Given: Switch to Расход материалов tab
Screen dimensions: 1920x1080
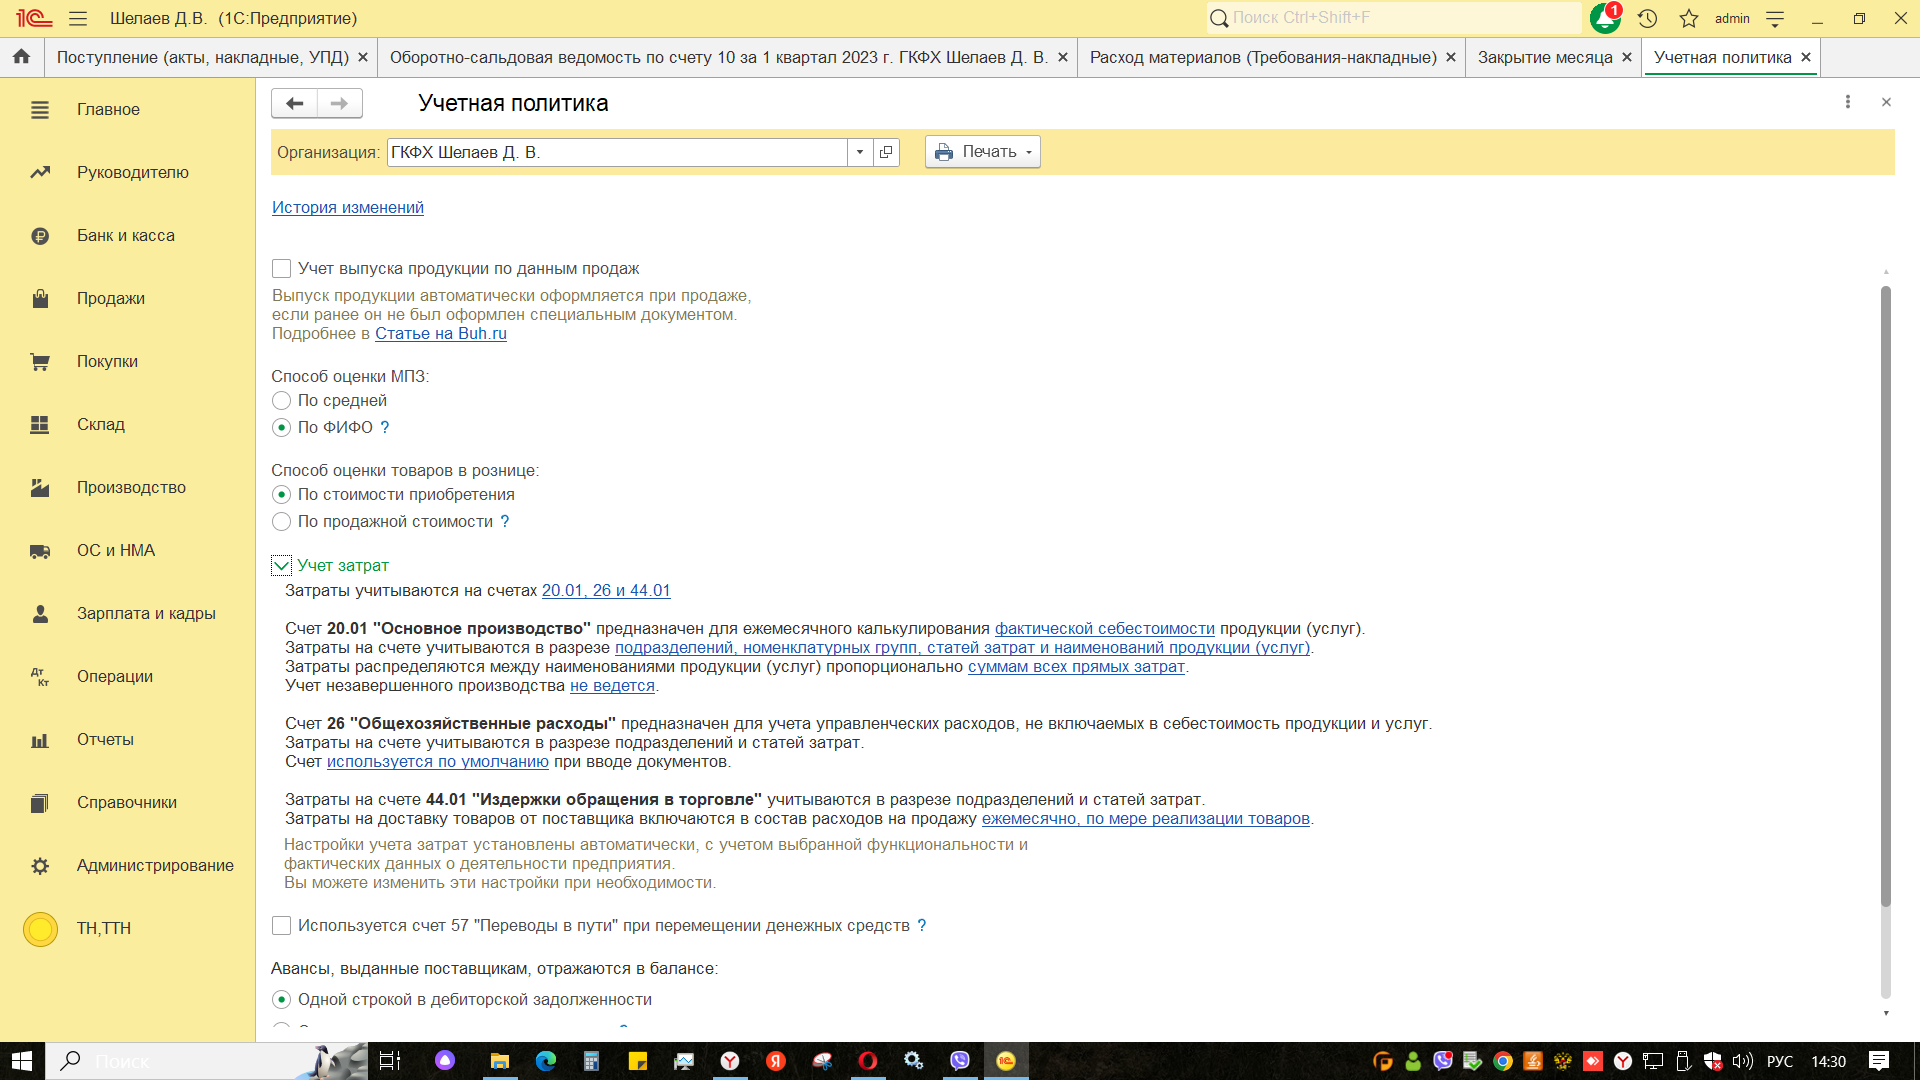Looking at the screenshot, I should 1262,57.
